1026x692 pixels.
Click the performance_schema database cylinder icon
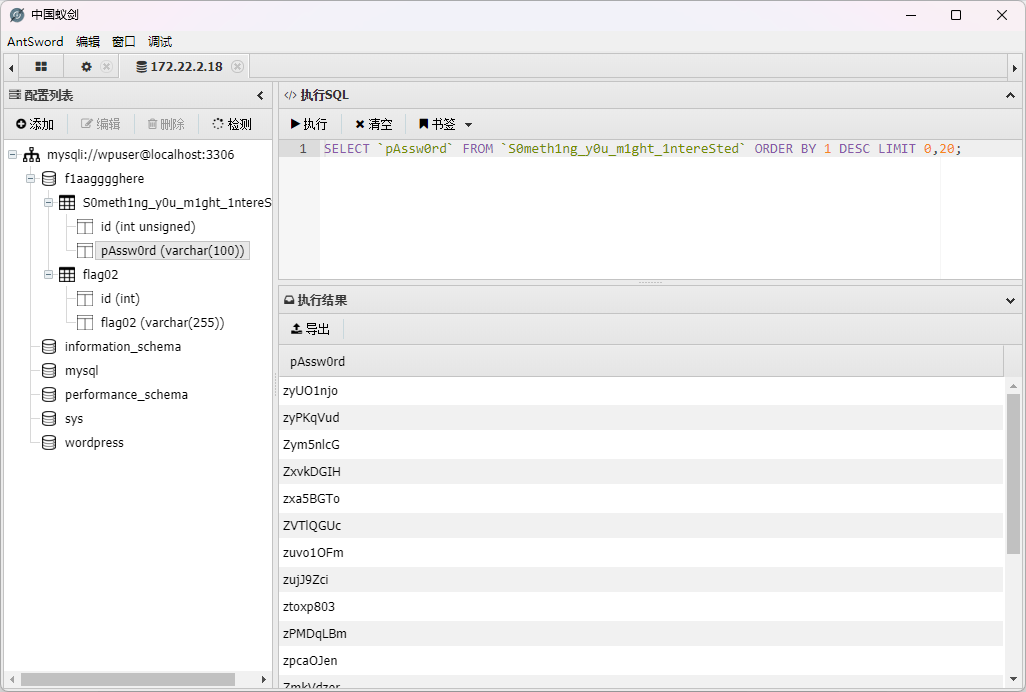tap(49, 395)
